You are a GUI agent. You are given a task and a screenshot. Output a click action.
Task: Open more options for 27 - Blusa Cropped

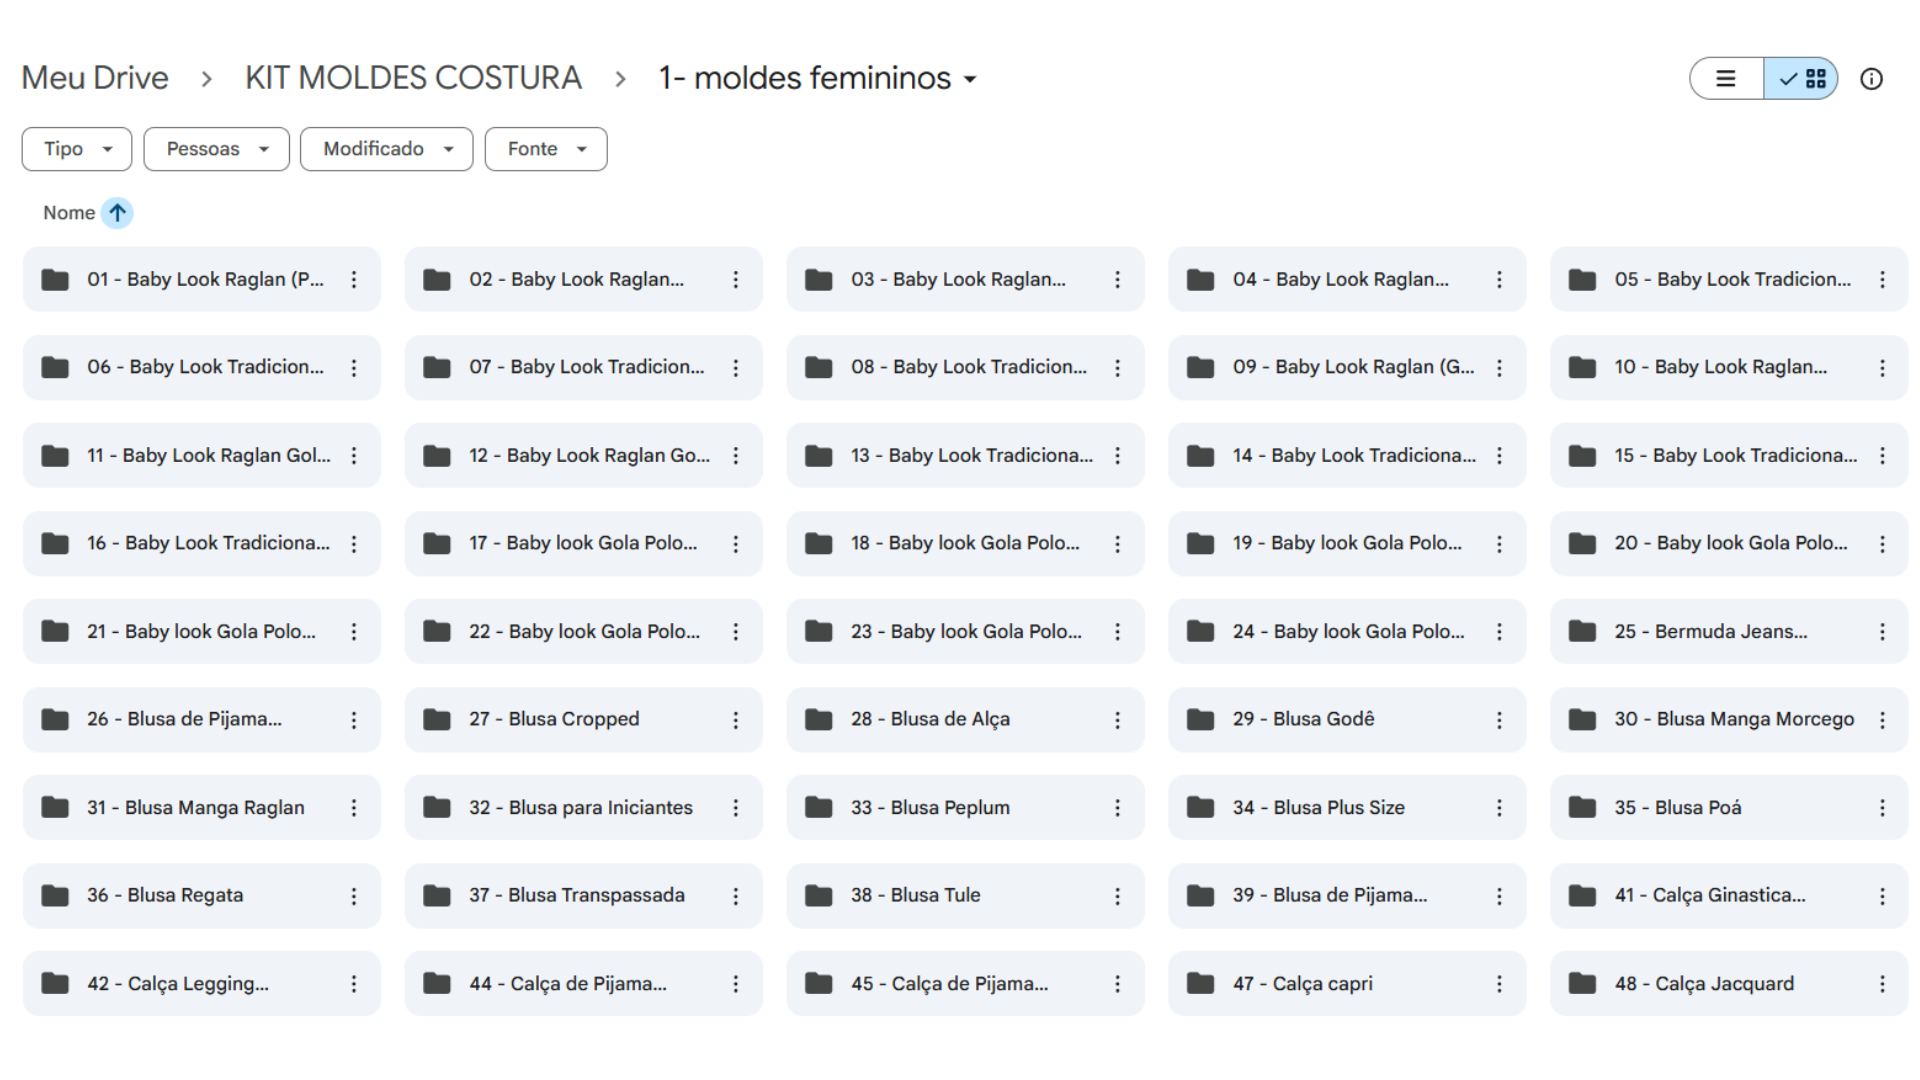coord(736,720)
